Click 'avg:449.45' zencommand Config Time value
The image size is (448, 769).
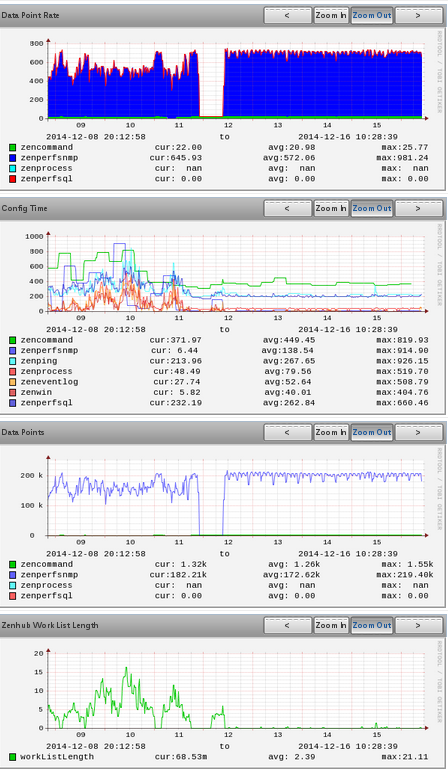pos(289,340)
